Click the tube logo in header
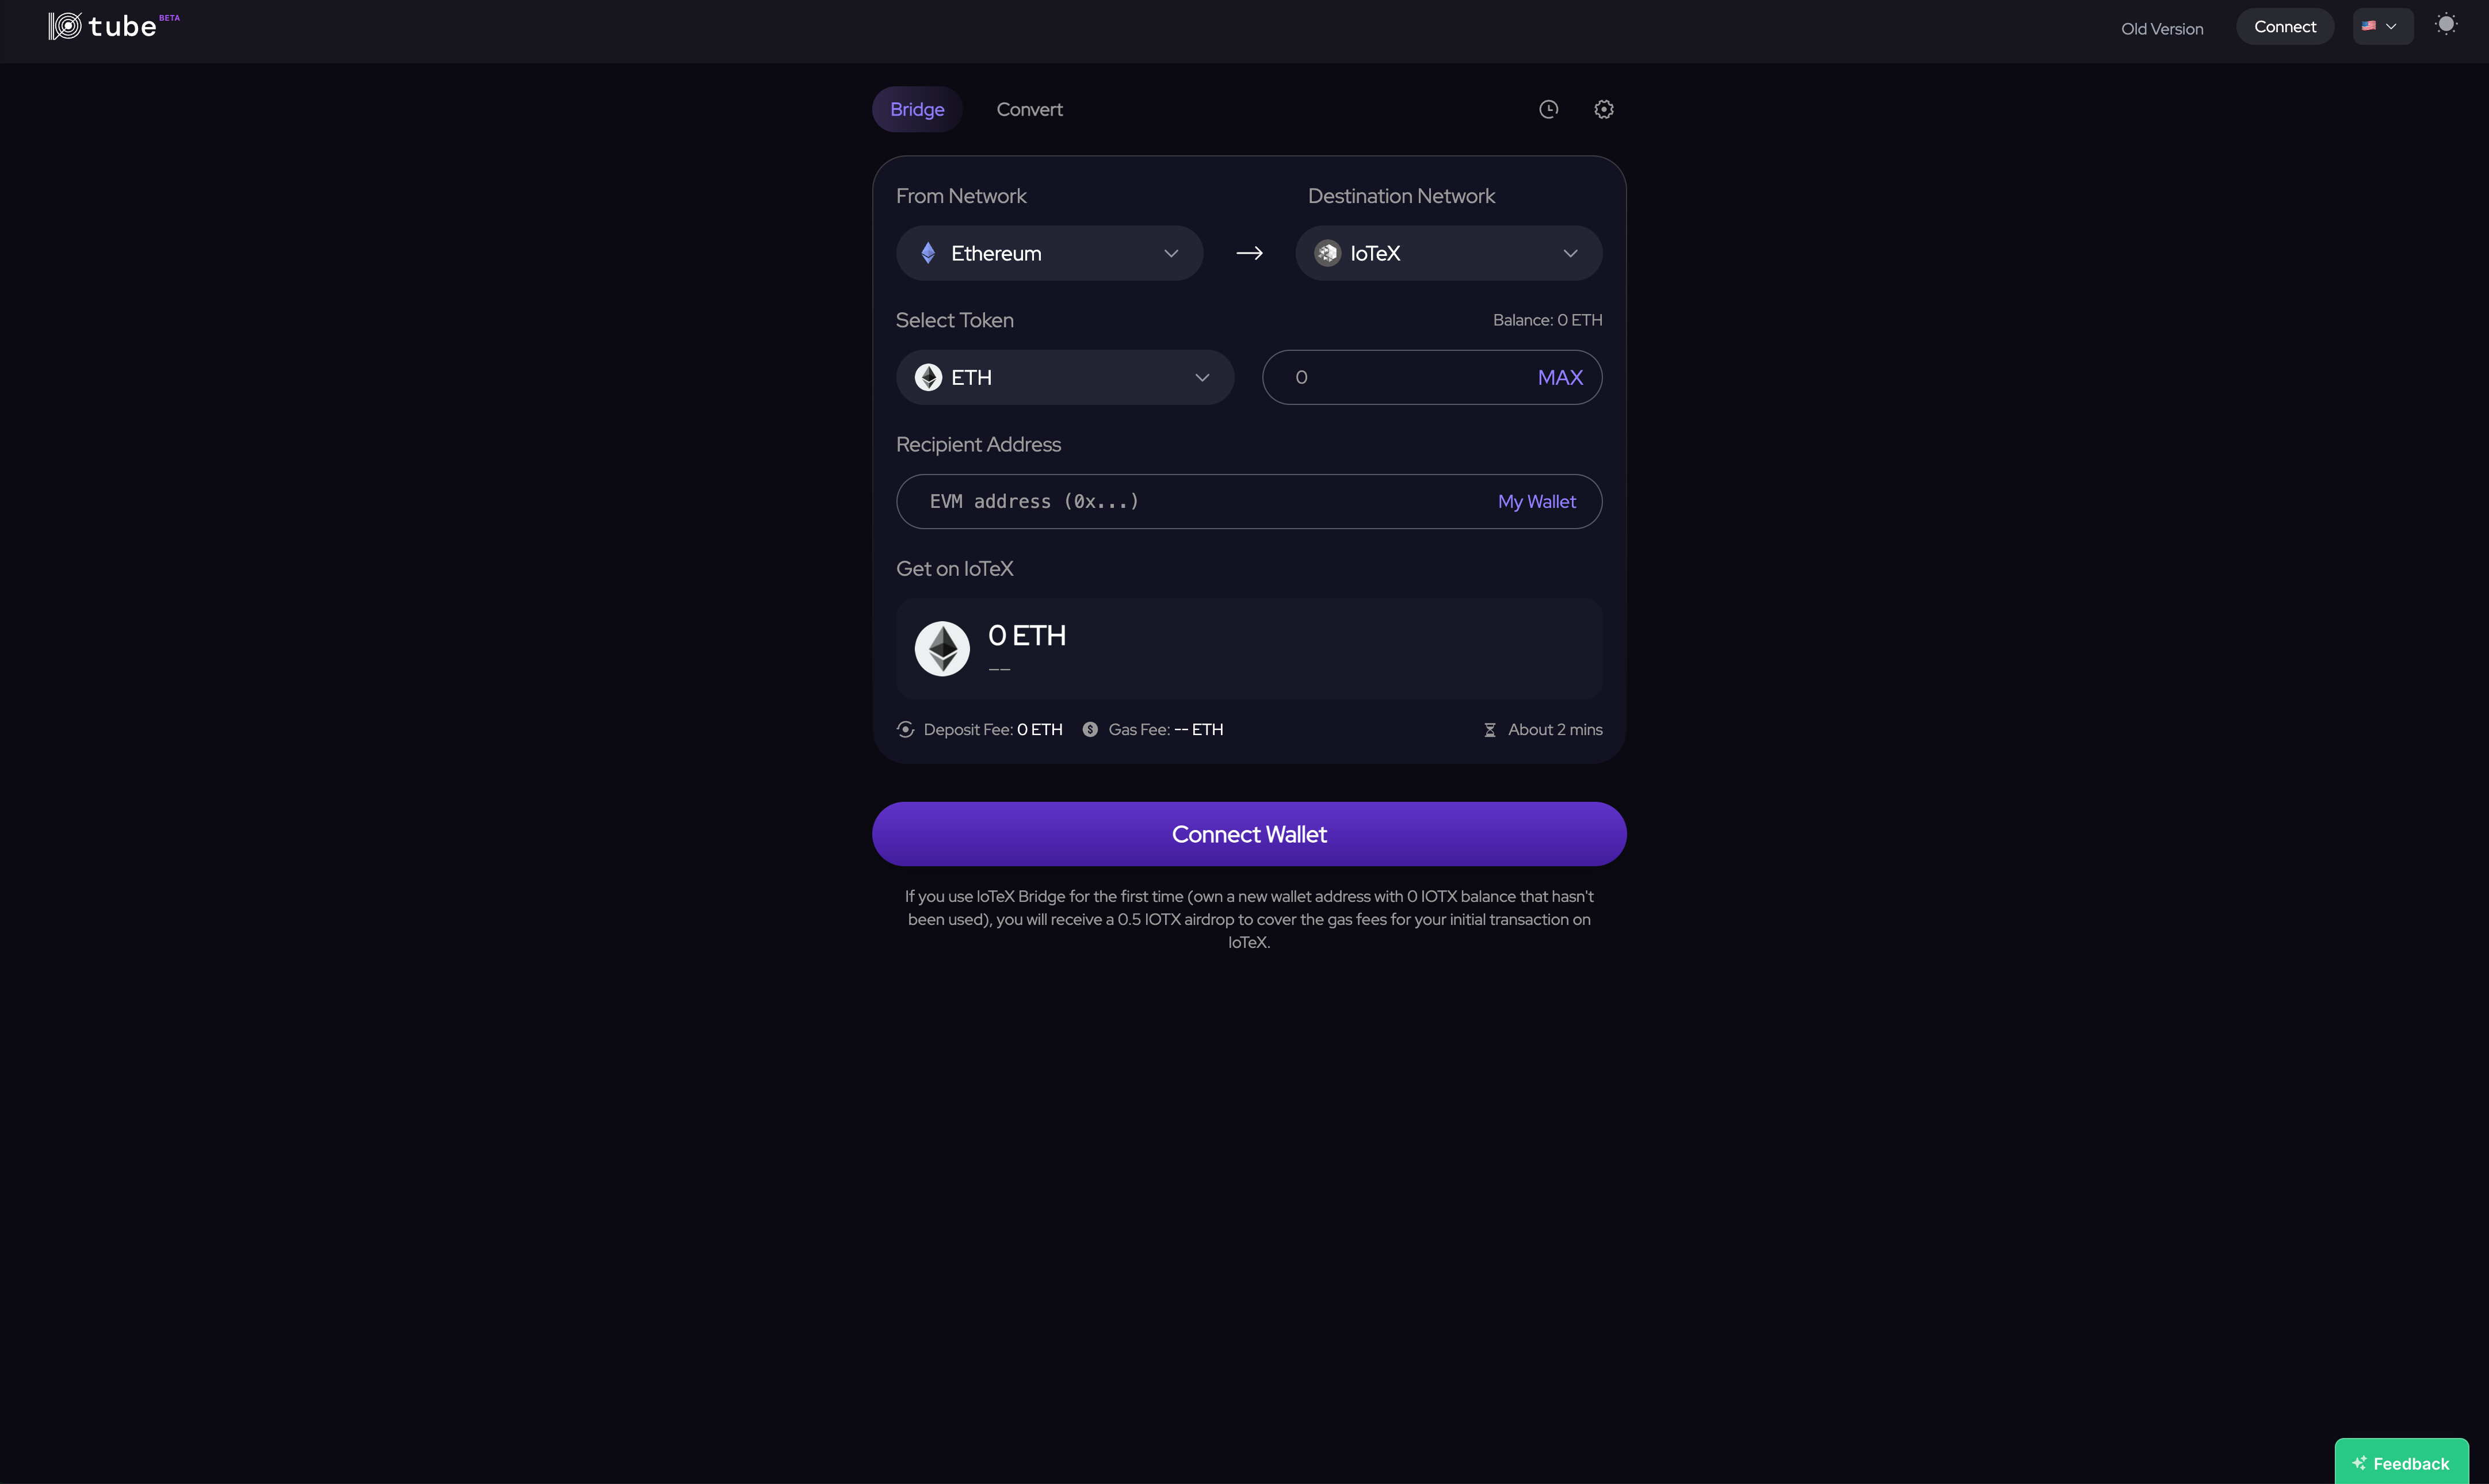 104,26
